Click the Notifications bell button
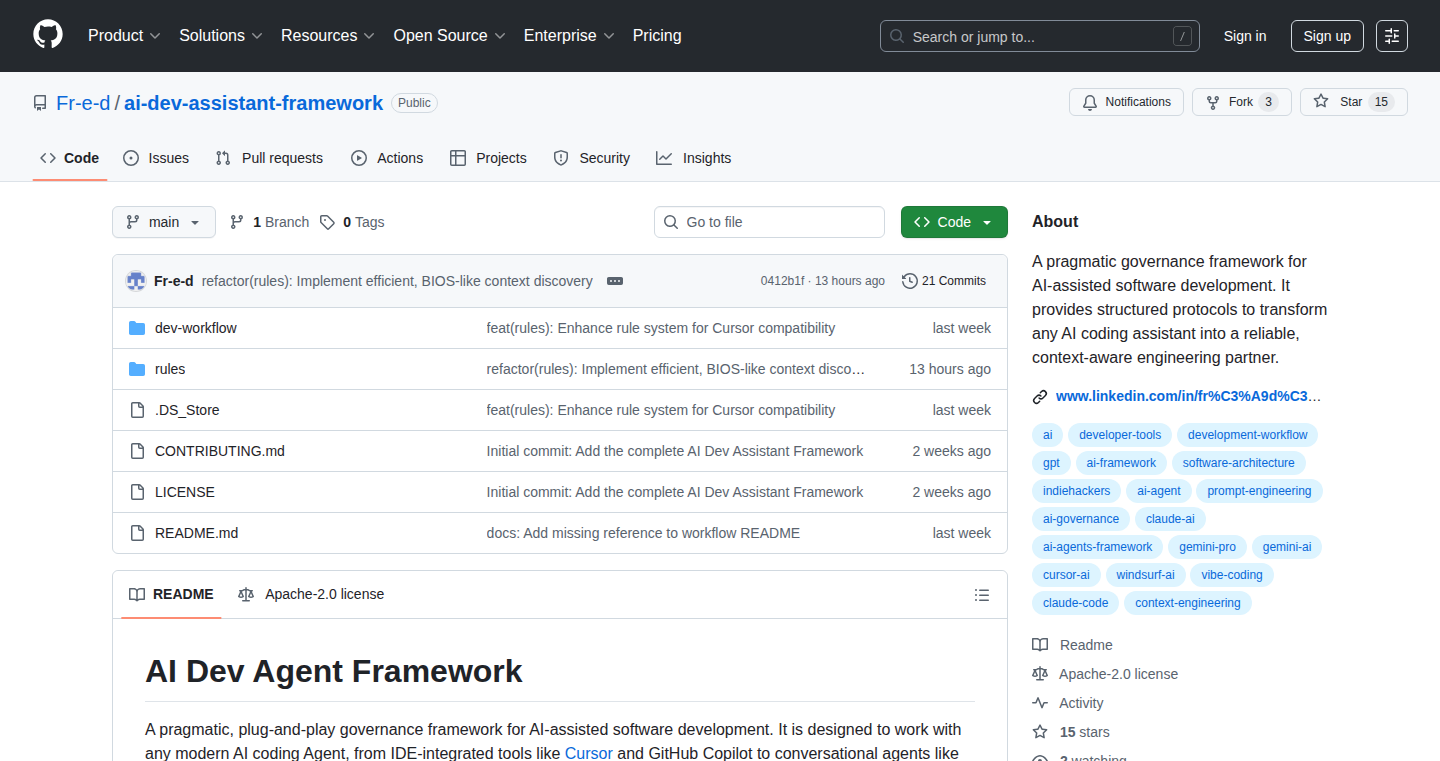Screen dimensions: 1440x761 click(1127, 102)
